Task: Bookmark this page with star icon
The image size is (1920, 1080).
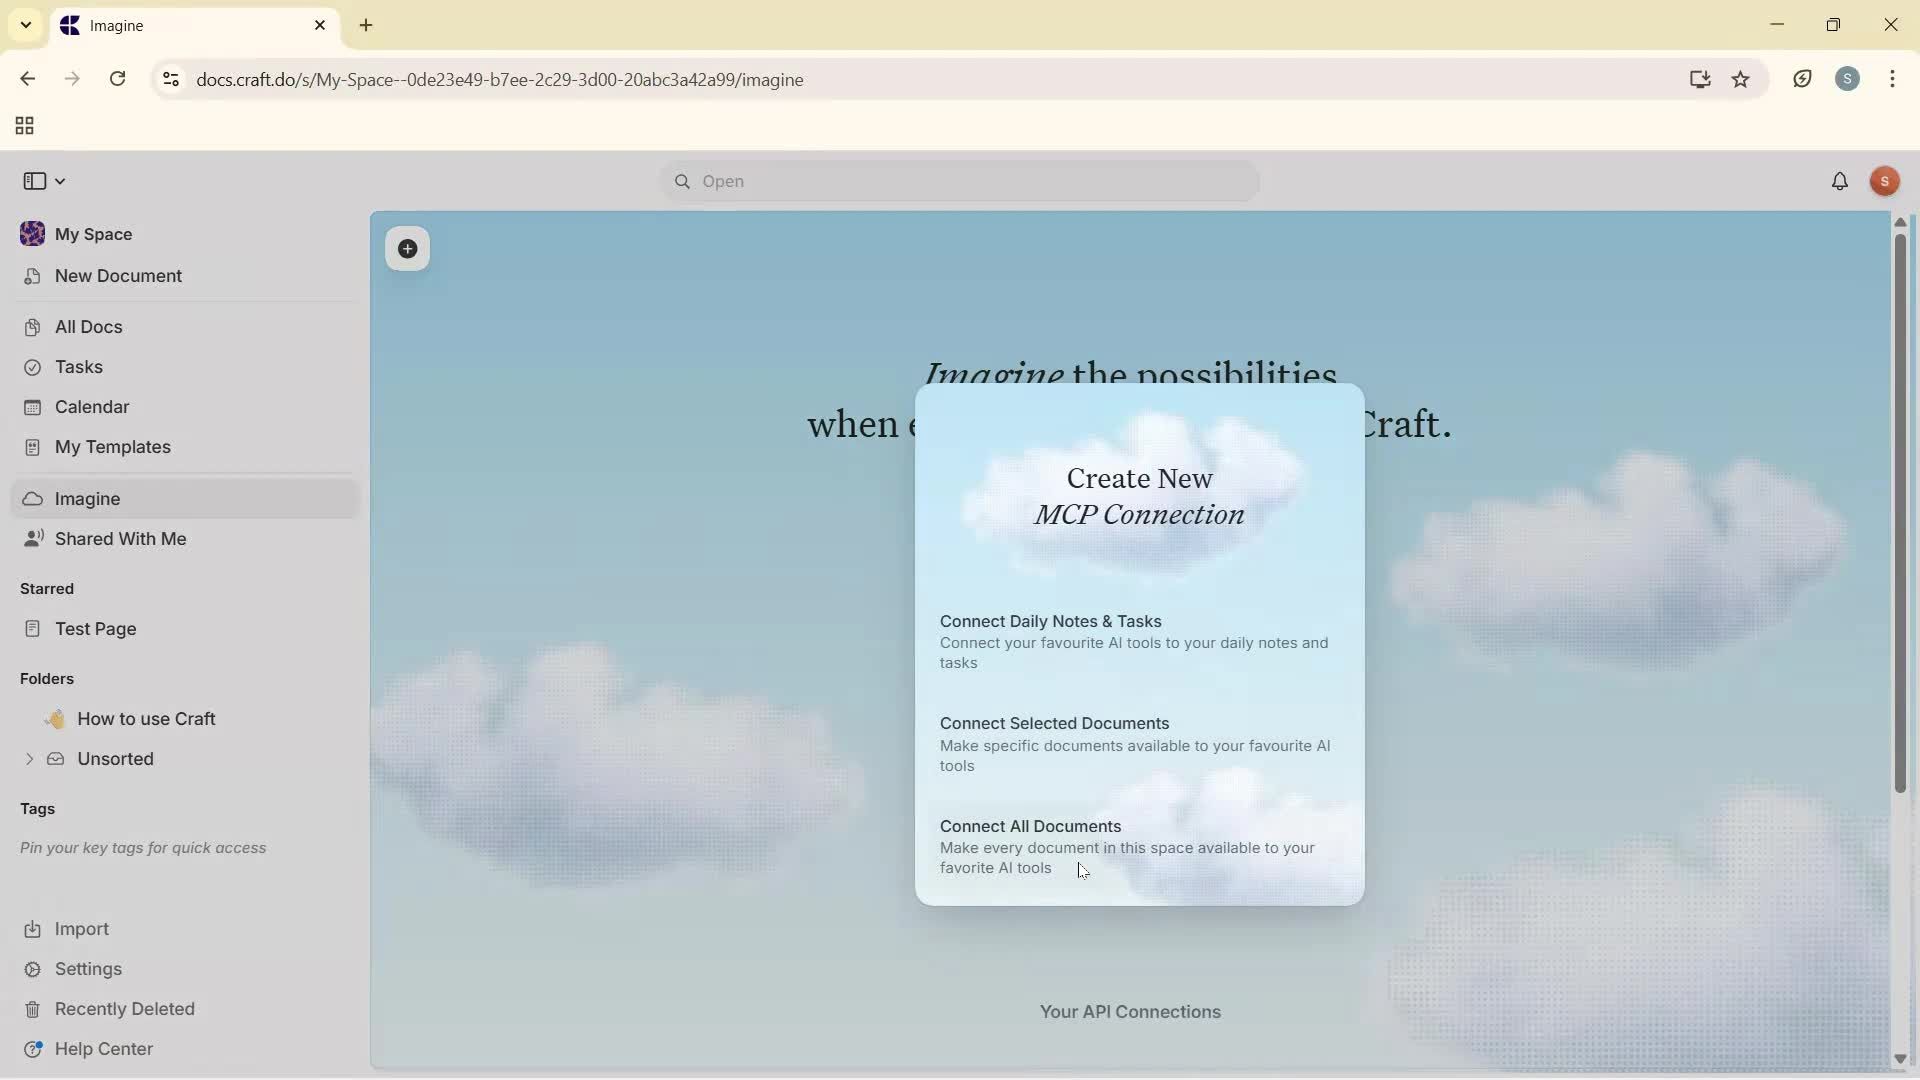Action: coord(1741,80)
